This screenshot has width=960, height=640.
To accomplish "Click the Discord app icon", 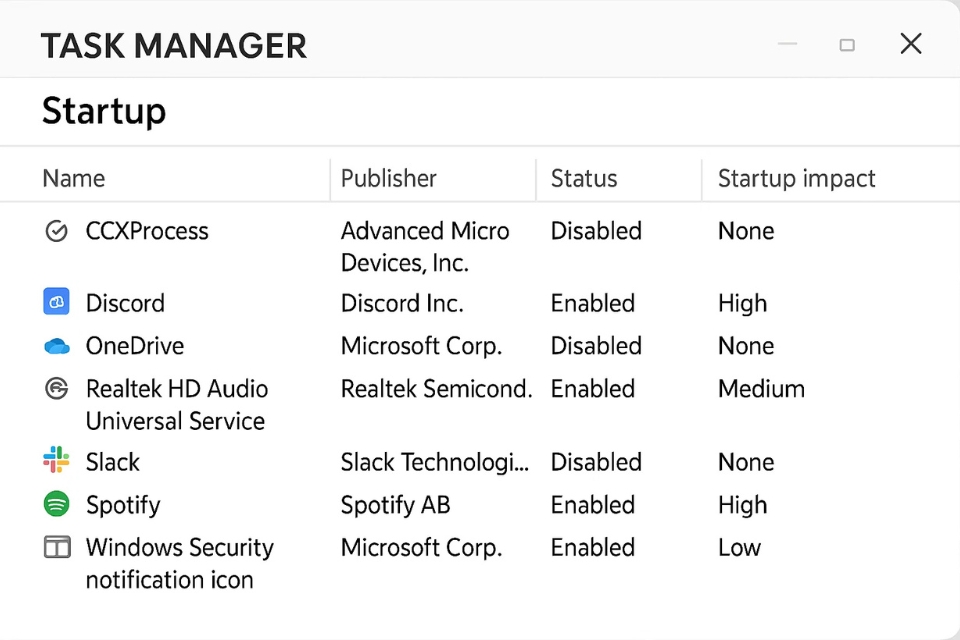I will (57, 302).
